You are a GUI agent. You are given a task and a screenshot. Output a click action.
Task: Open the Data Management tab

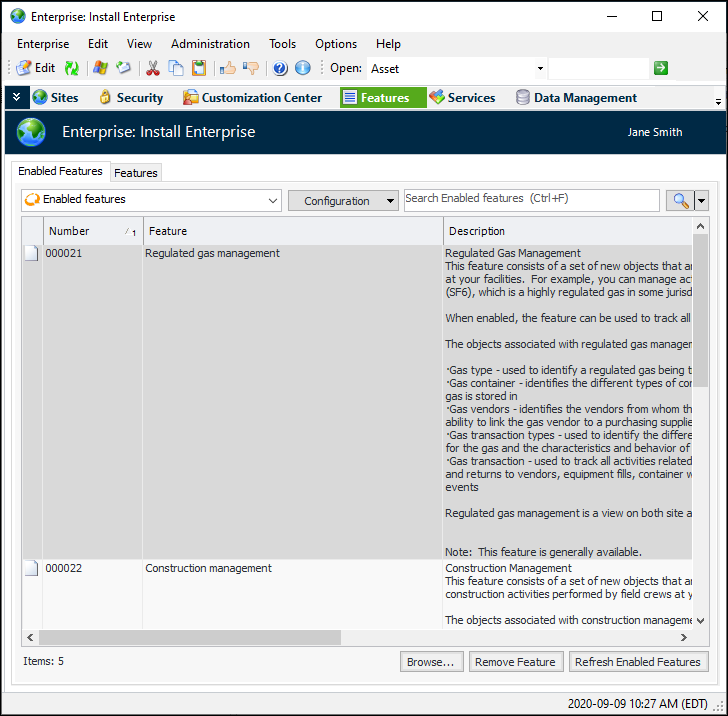tap(576, 98)
